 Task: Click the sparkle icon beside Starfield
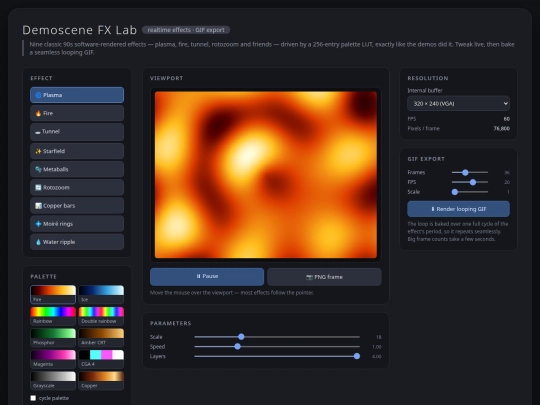pos(38,151)
